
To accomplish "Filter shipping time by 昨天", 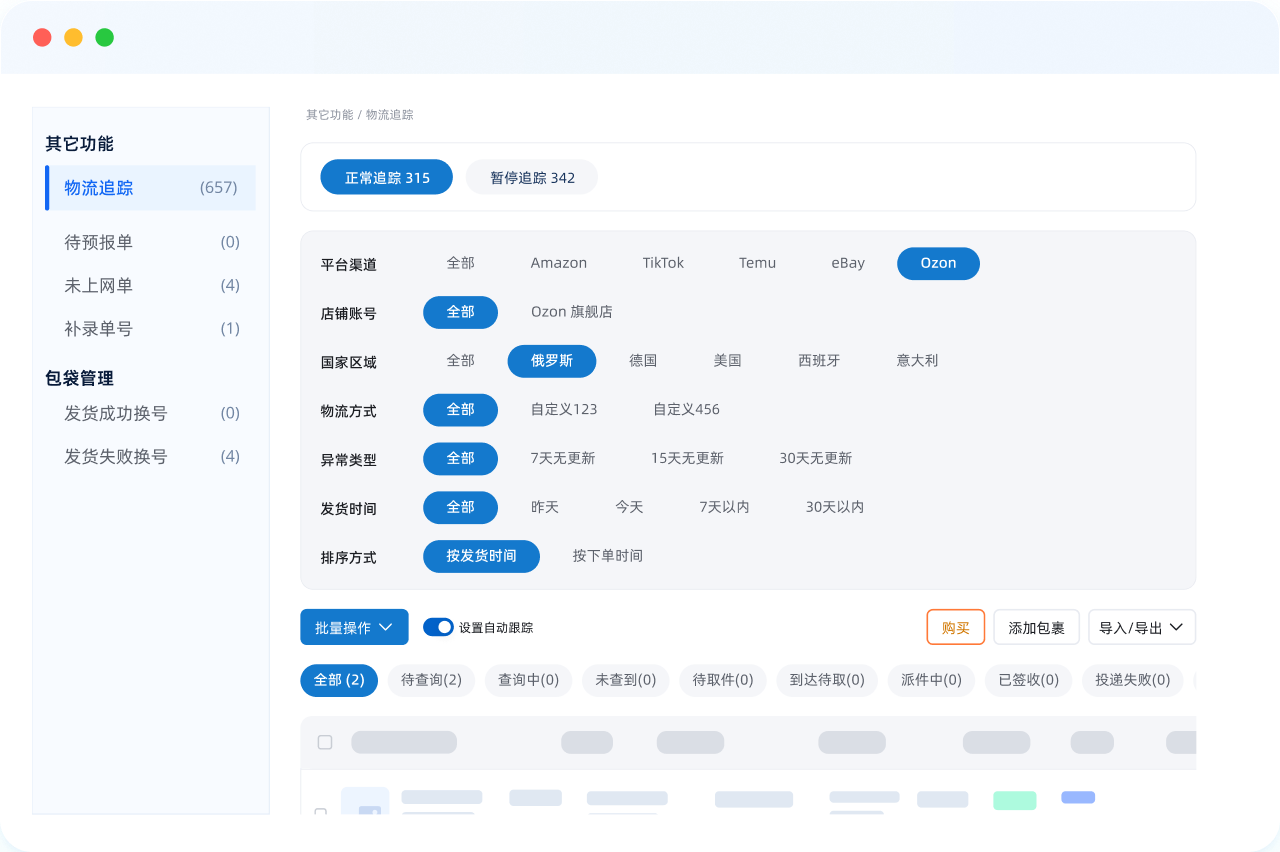I will (545, 508).
